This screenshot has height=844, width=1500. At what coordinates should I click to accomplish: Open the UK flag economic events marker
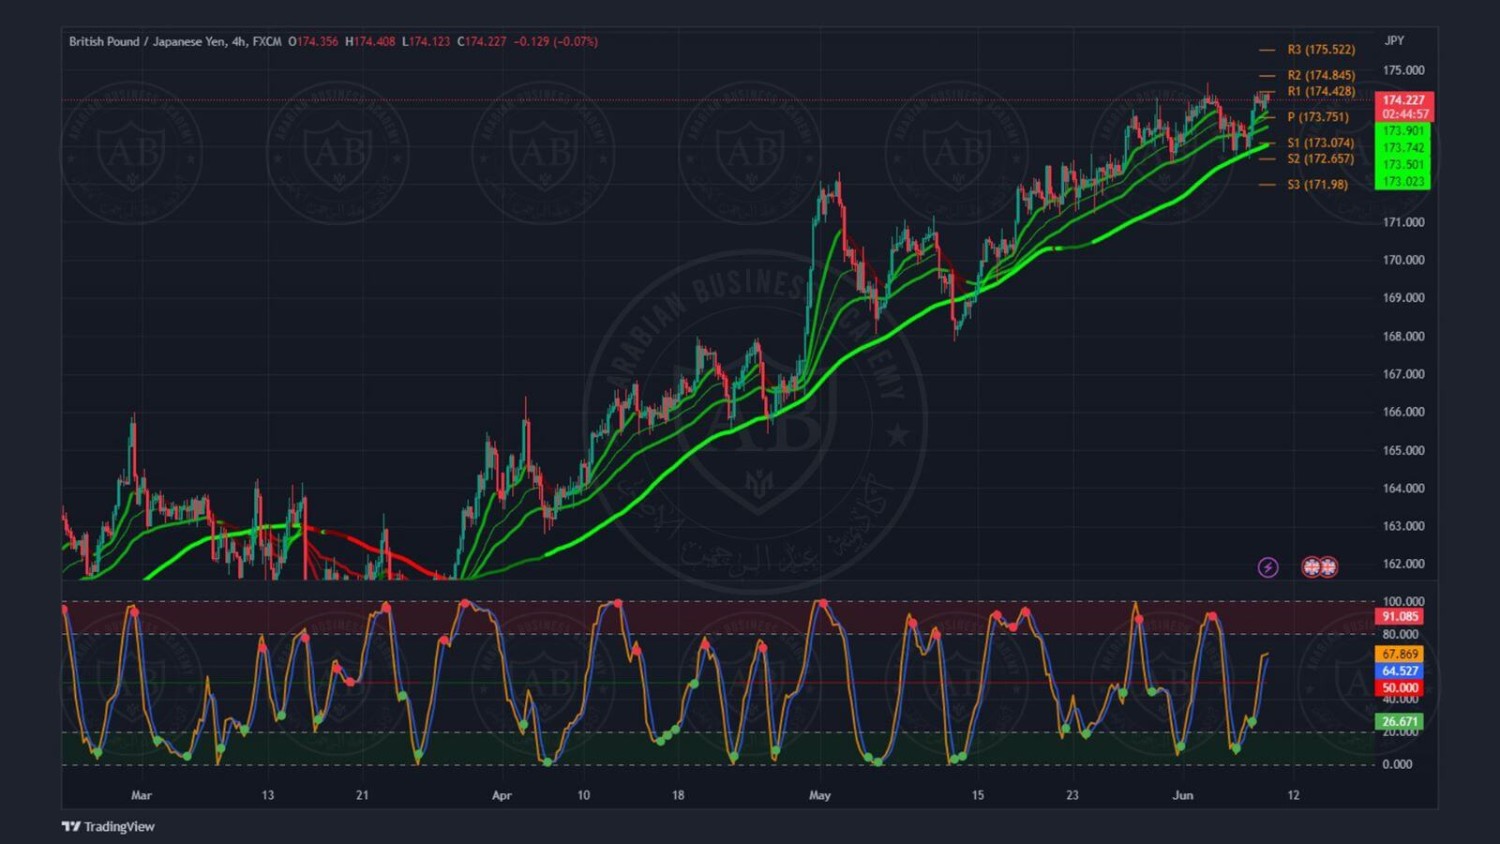pos(1320,567)
